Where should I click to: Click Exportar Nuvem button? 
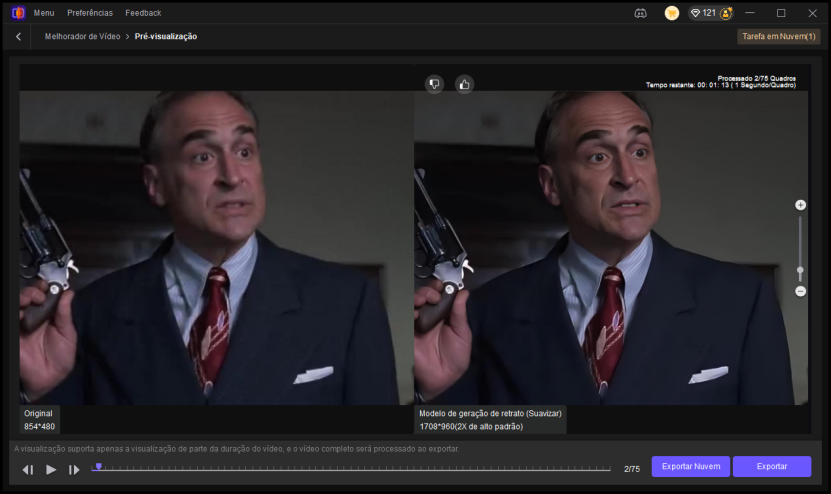(691, 466)
